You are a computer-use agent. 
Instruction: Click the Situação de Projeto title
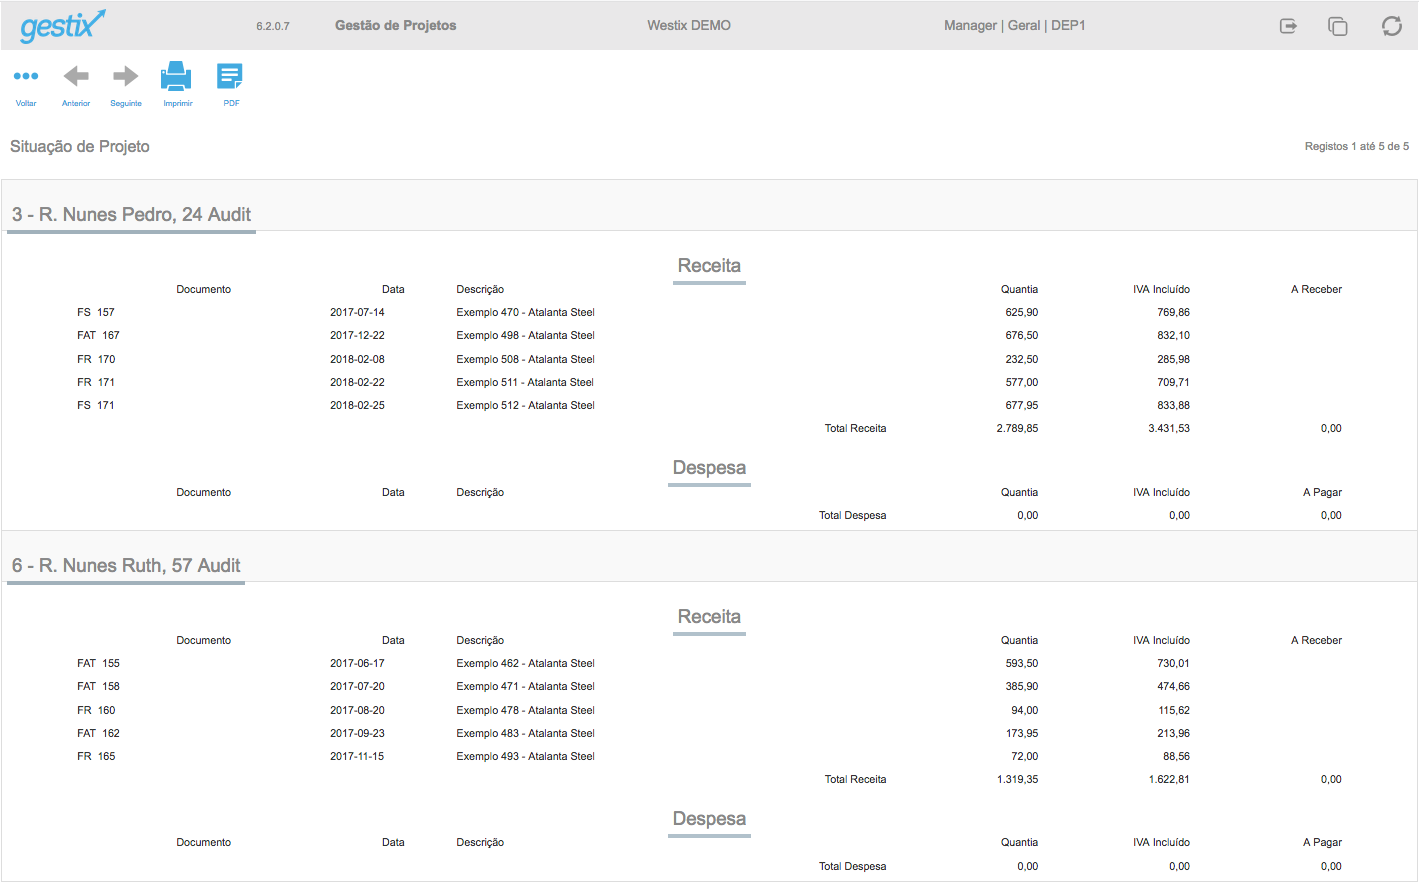(x=80, y=146)
